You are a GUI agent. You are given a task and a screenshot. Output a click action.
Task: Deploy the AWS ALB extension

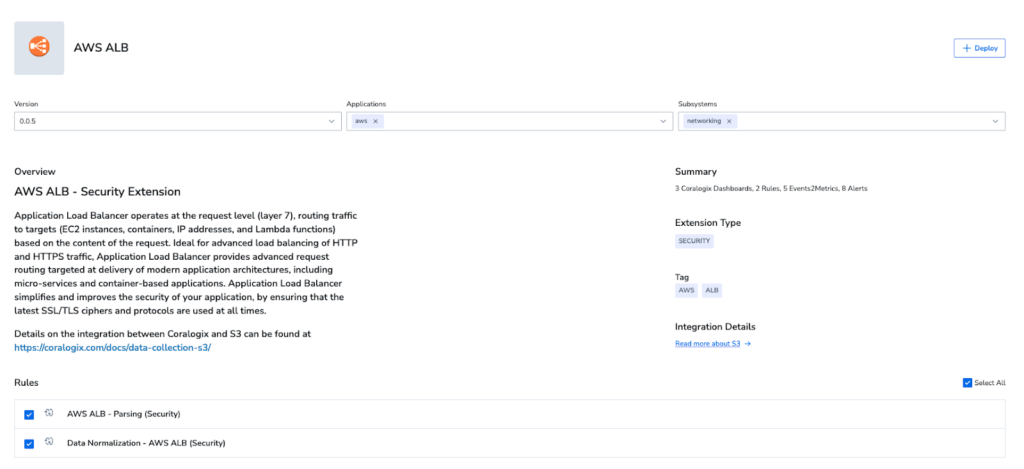coord(979,48)
